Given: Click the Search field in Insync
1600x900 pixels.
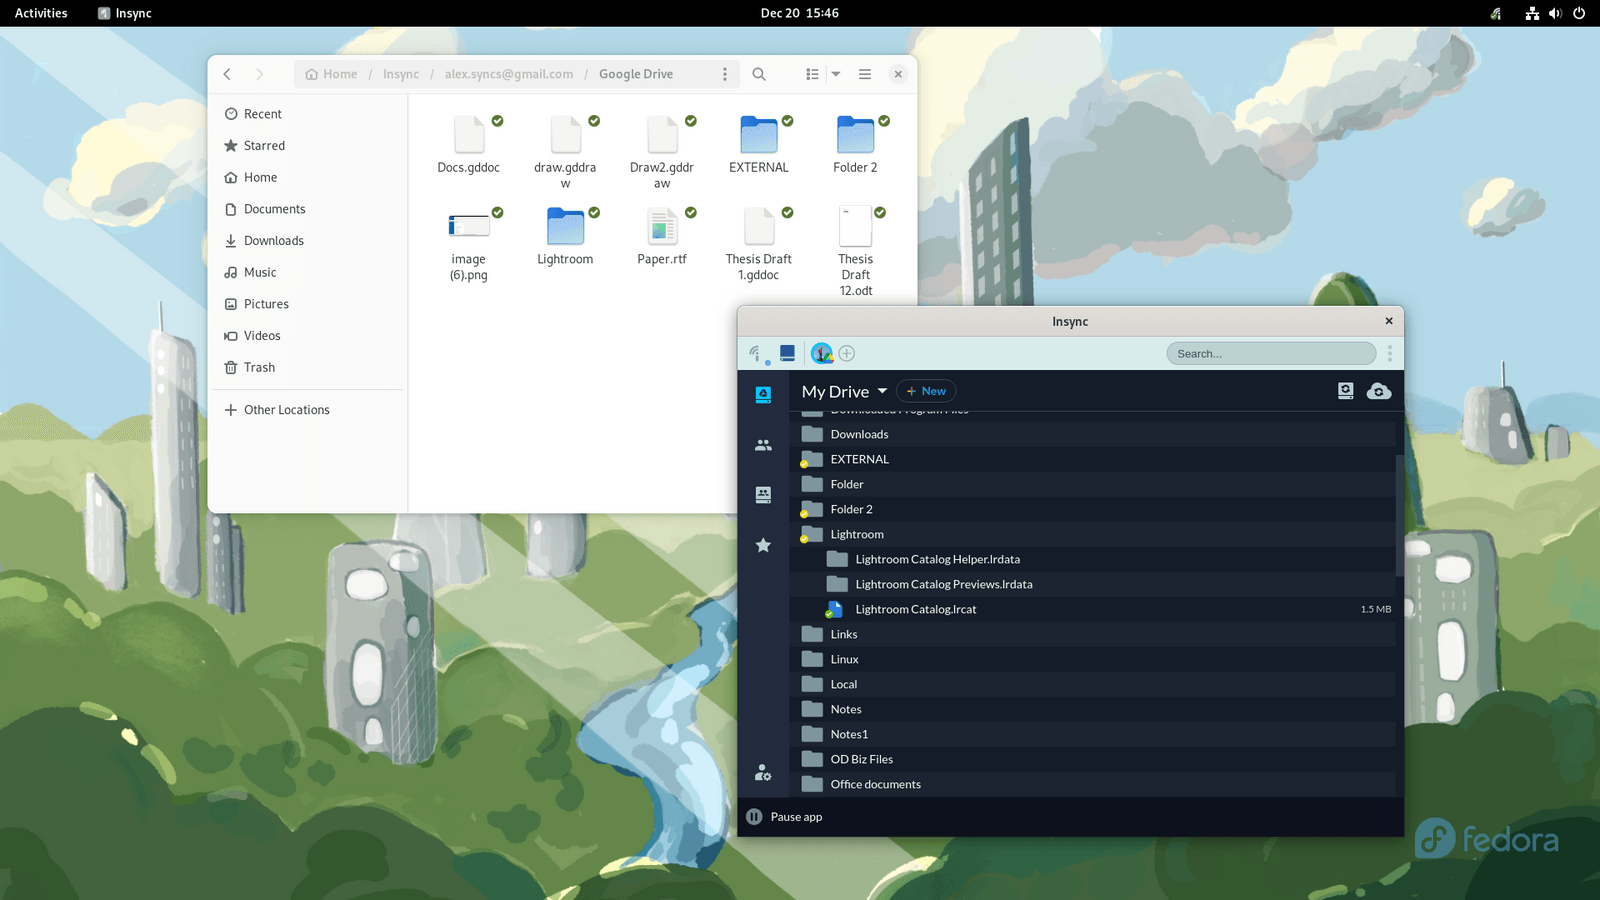Looking at the screenshot, I should click(1270, 353).
